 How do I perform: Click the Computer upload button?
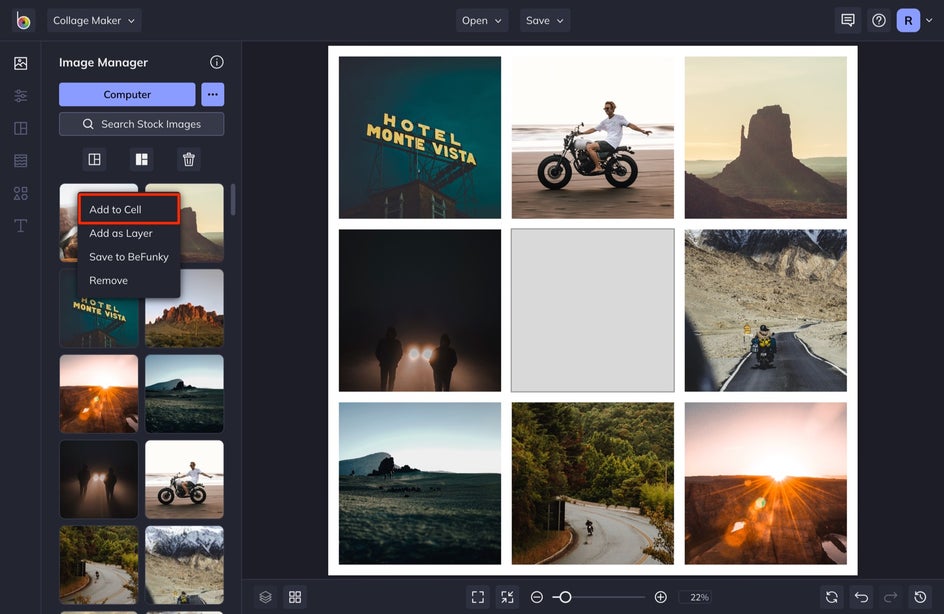click(127, 94)
